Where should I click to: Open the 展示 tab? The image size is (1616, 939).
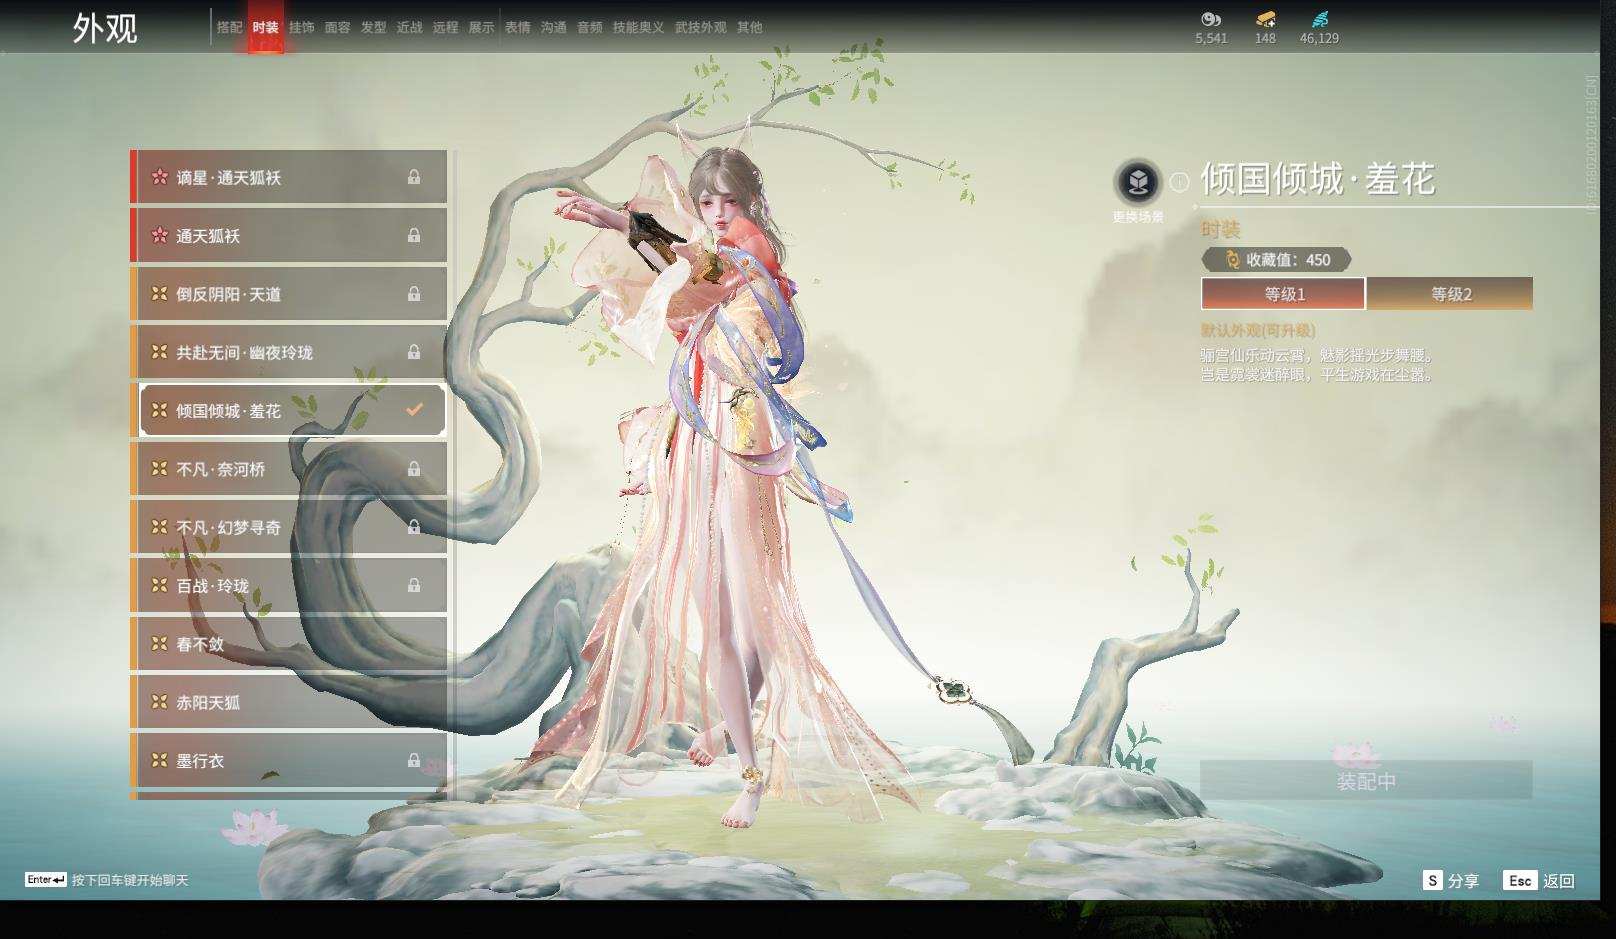pyautogui.click(x=481, y=27)
